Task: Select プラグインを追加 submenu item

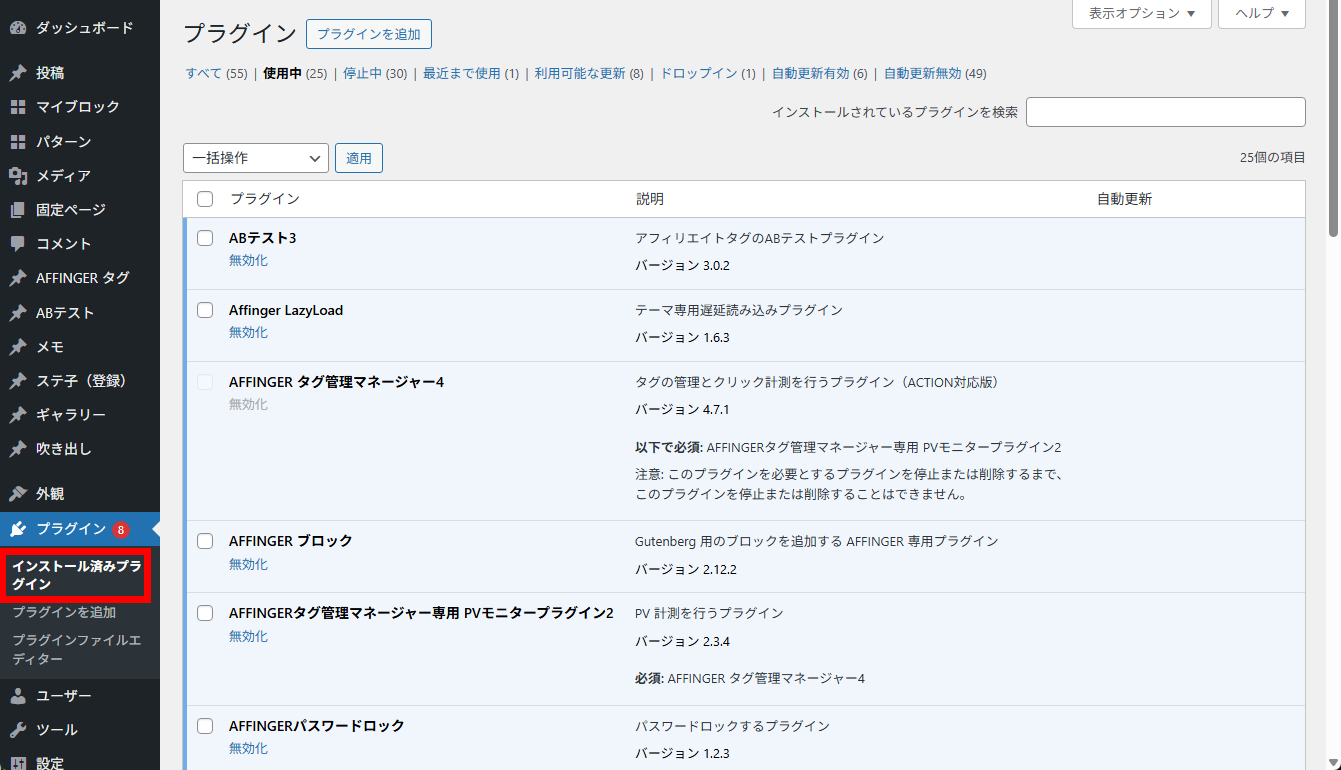Action: [x=64, y=612]
